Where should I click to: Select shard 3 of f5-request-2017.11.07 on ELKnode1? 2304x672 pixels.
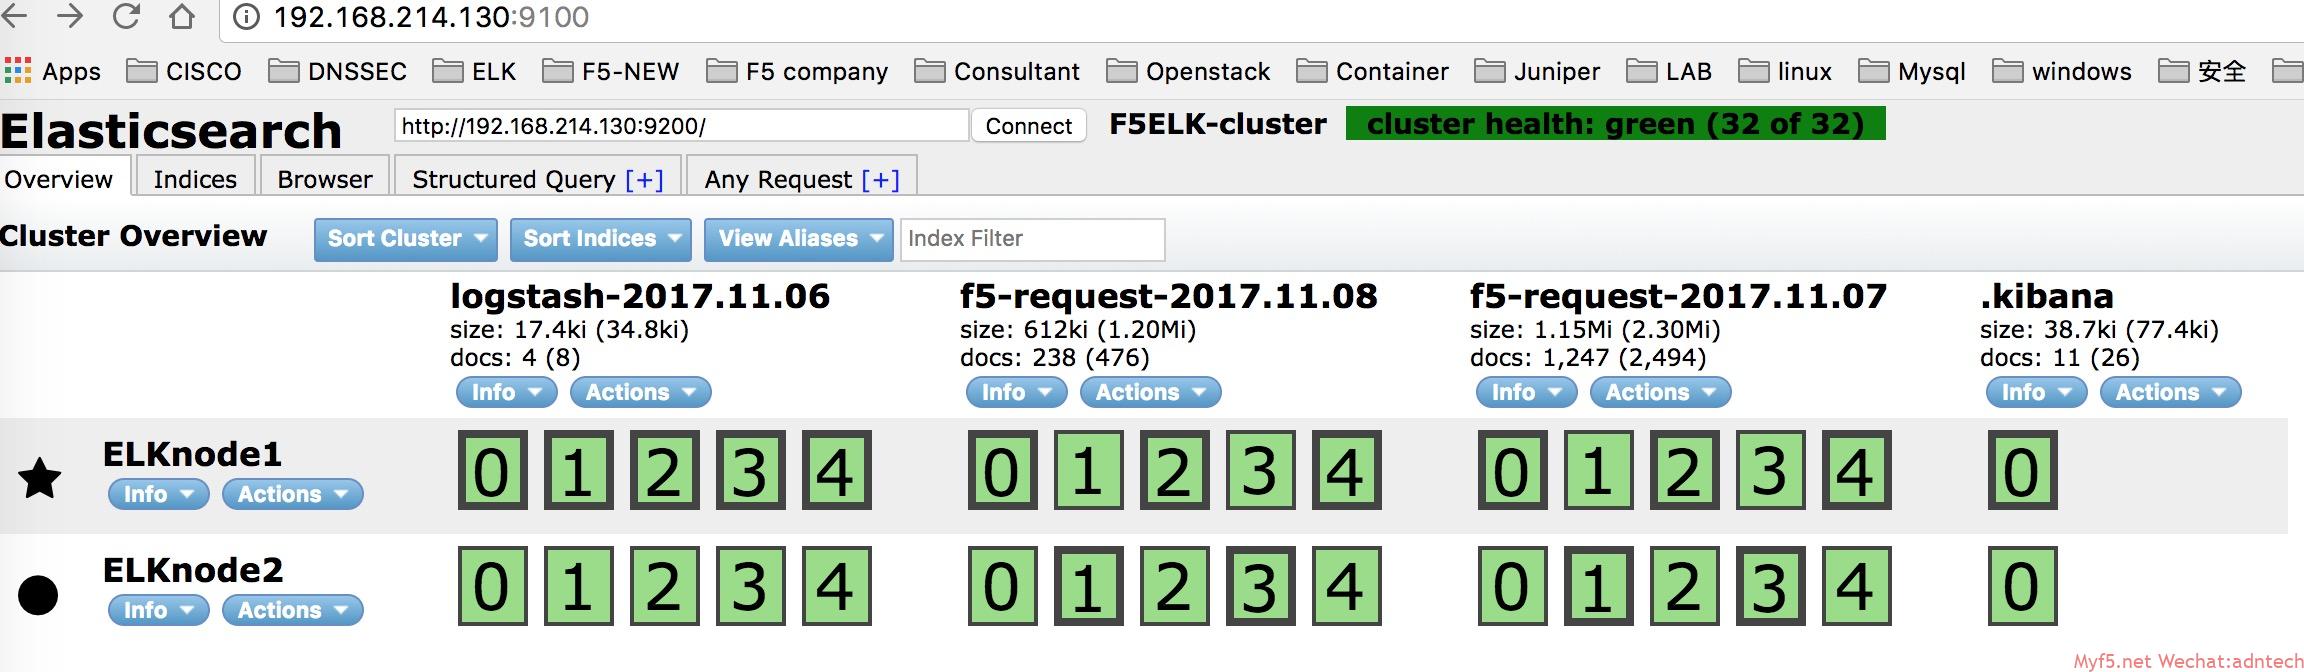tap(1770, 470)
